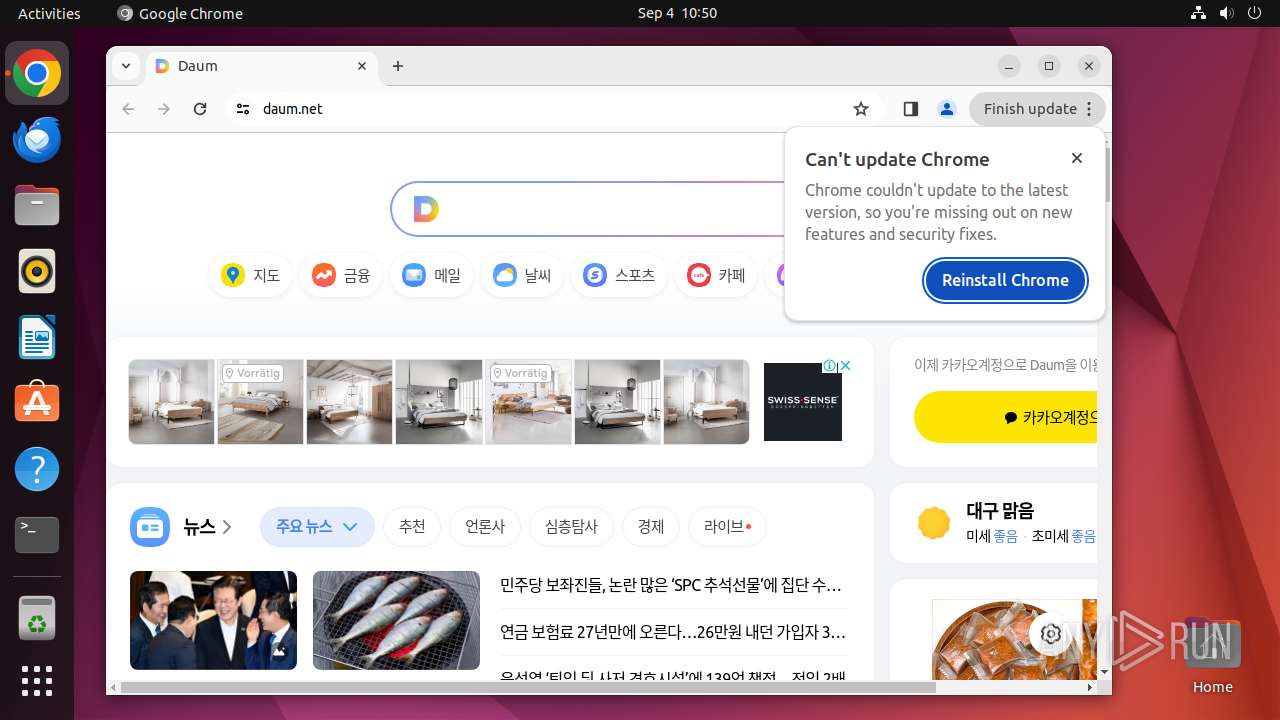Screen dimensions: 1280x720
Task: Open the sports (스포츠) shortcut
Action: [619, 275]
